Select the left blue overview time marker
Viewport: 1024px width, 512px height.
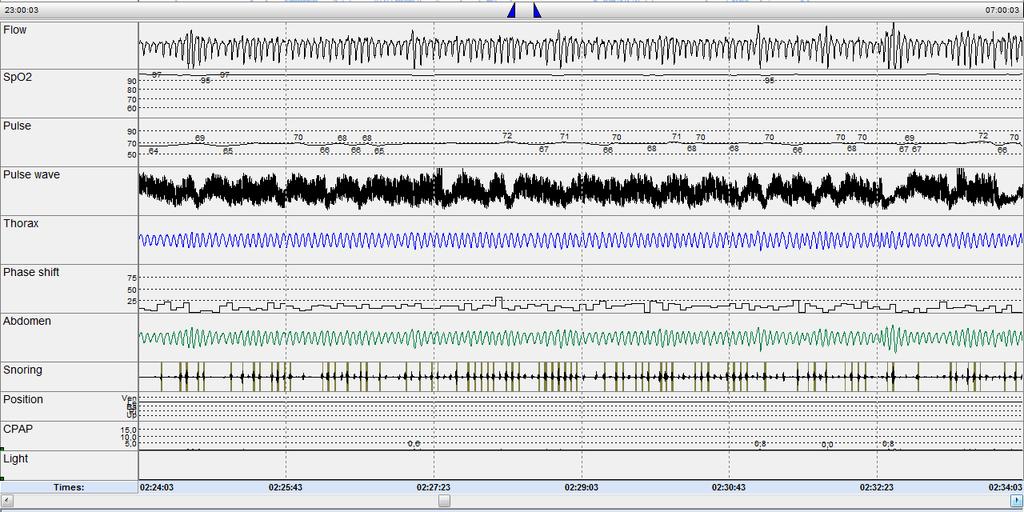pyautogui.click(x=512, y=10)
